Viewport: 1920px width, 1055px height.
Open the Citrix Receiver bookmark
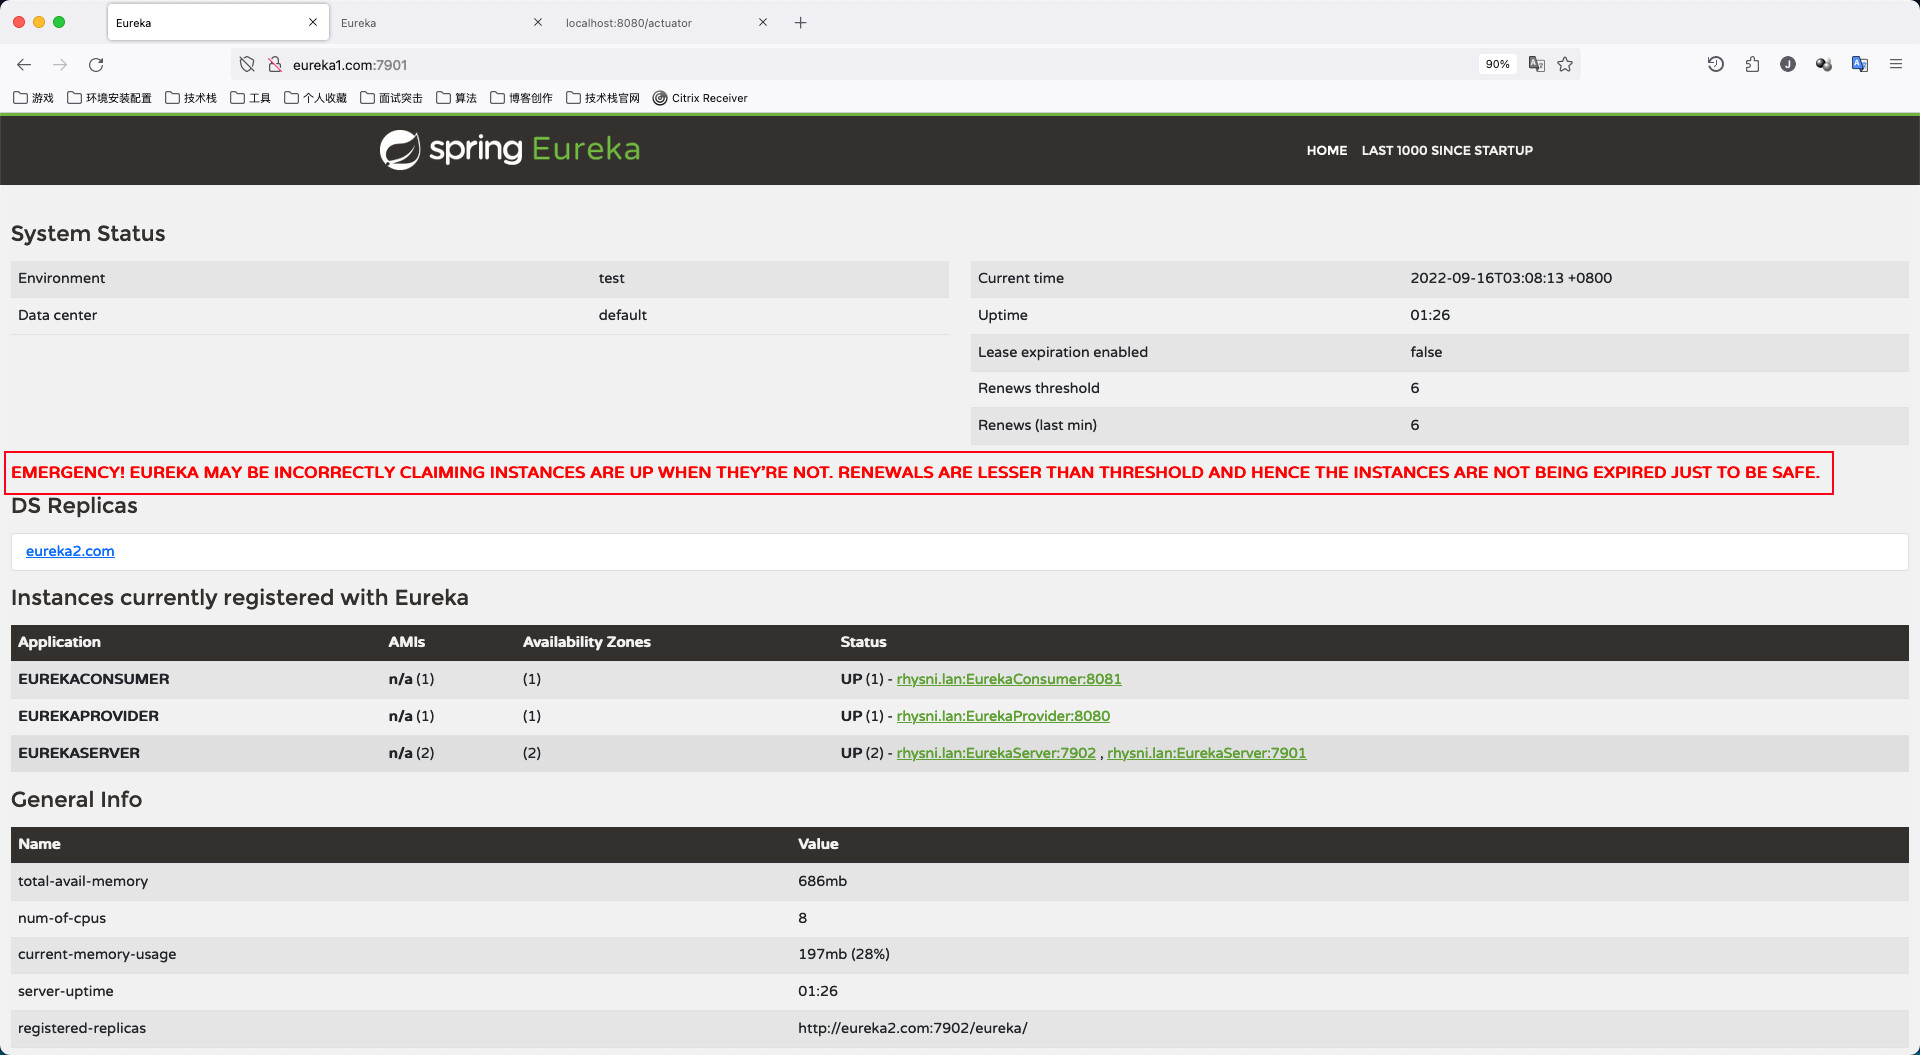[x=700, y=98]
